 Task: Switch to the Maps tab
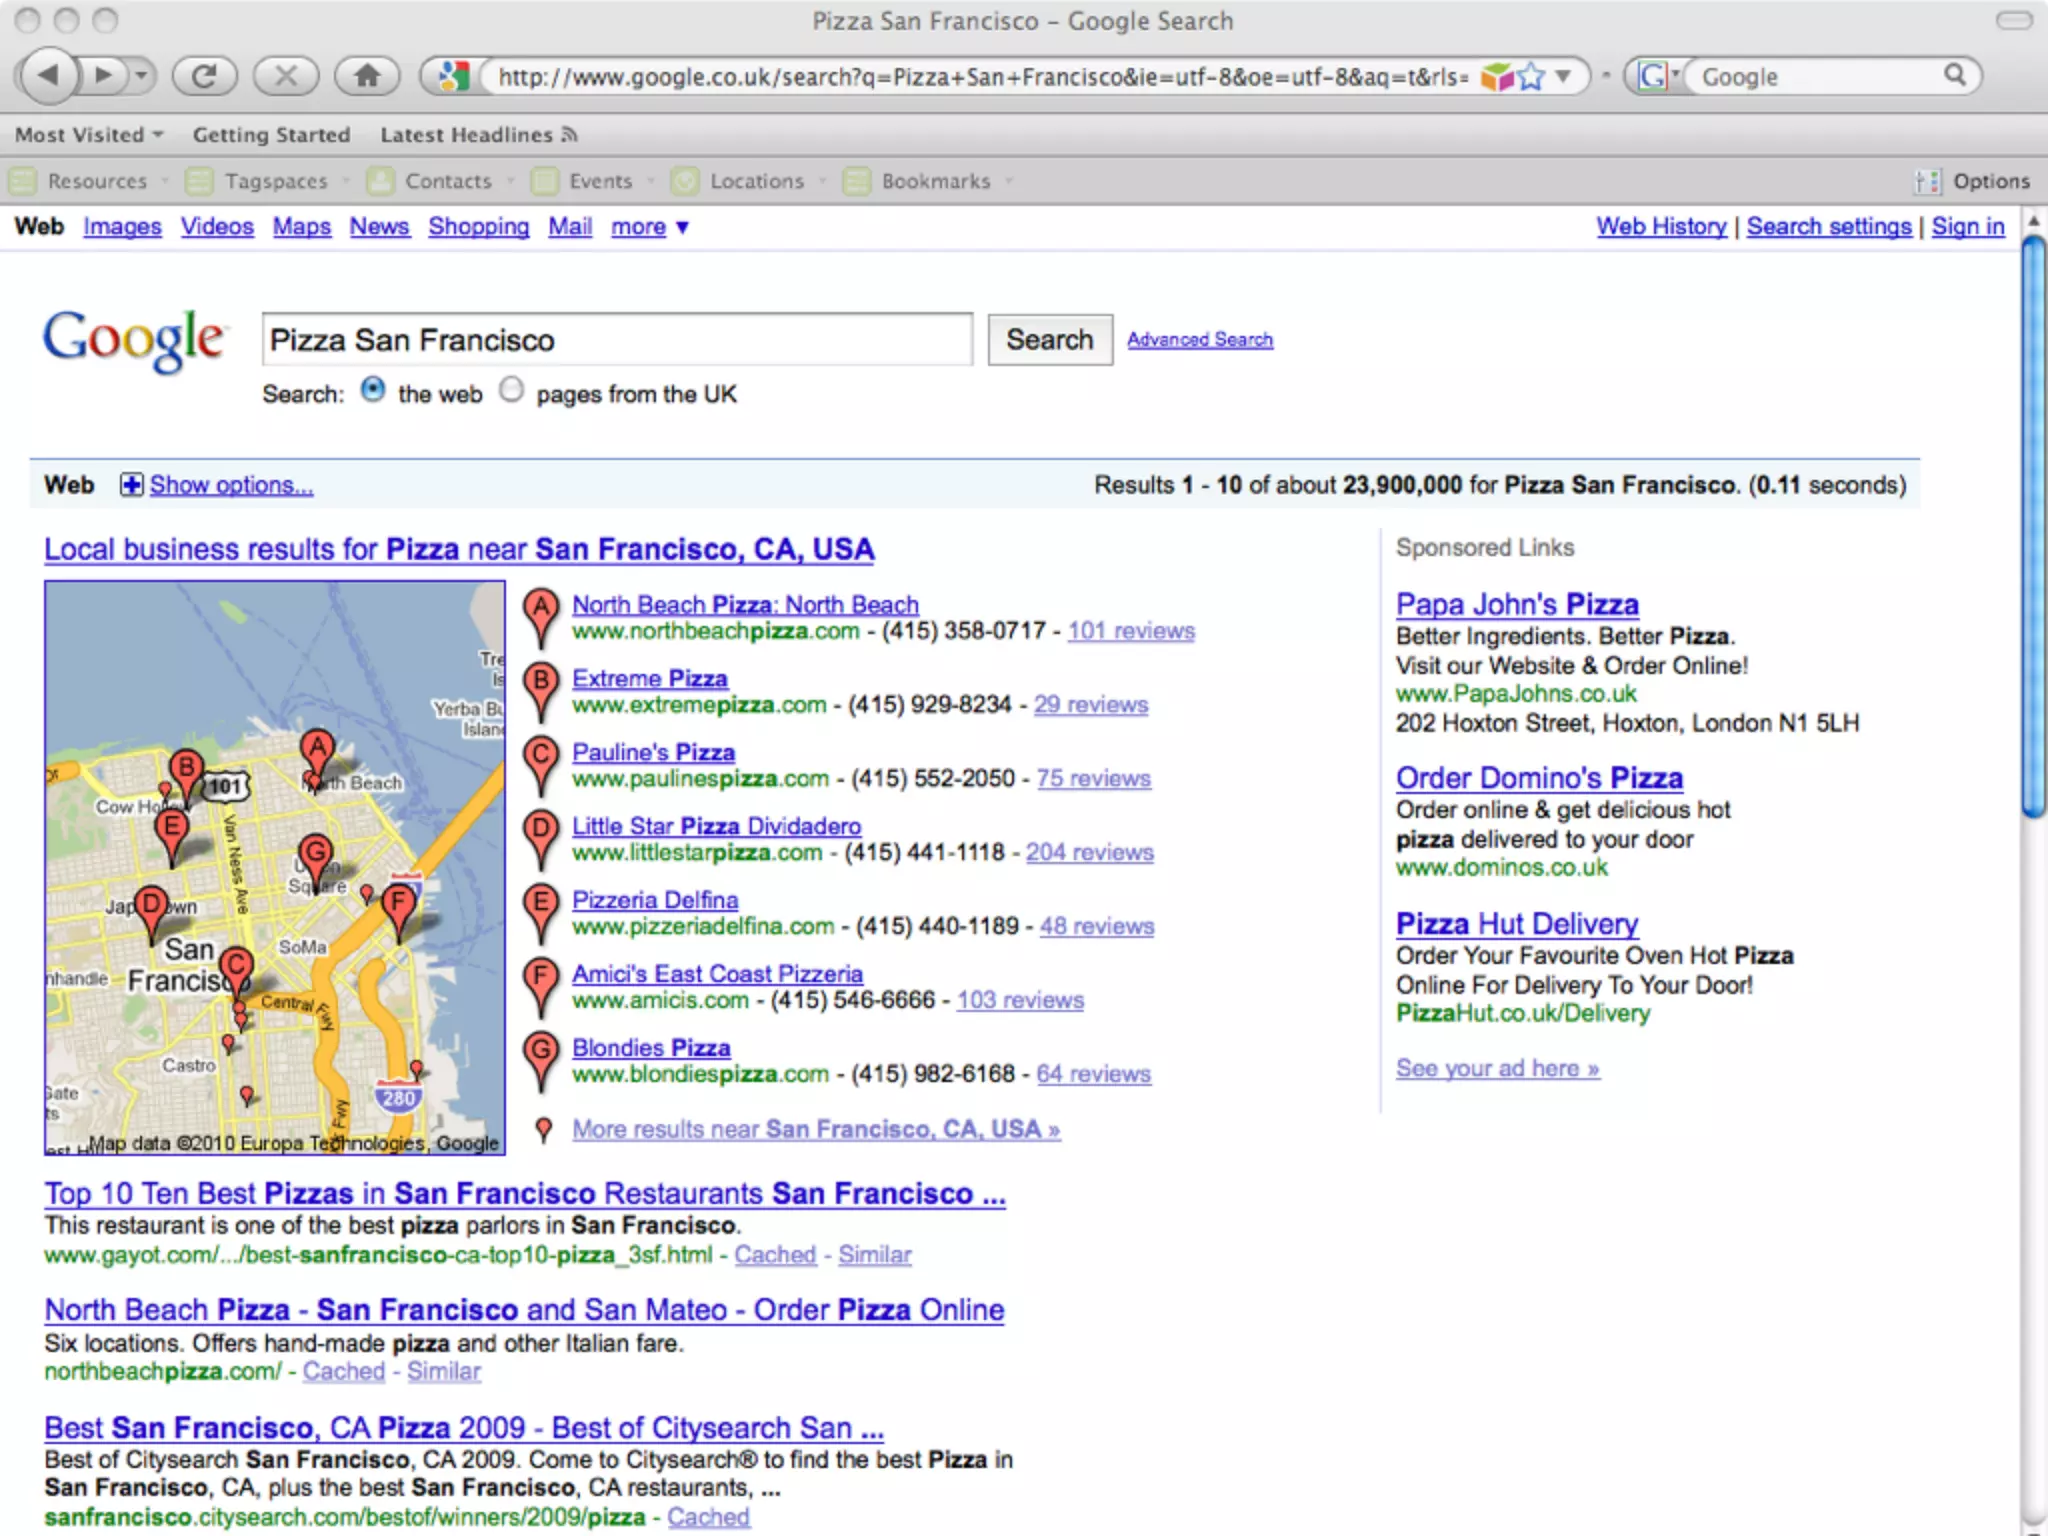pyautogui.click(x=301, y=227)
